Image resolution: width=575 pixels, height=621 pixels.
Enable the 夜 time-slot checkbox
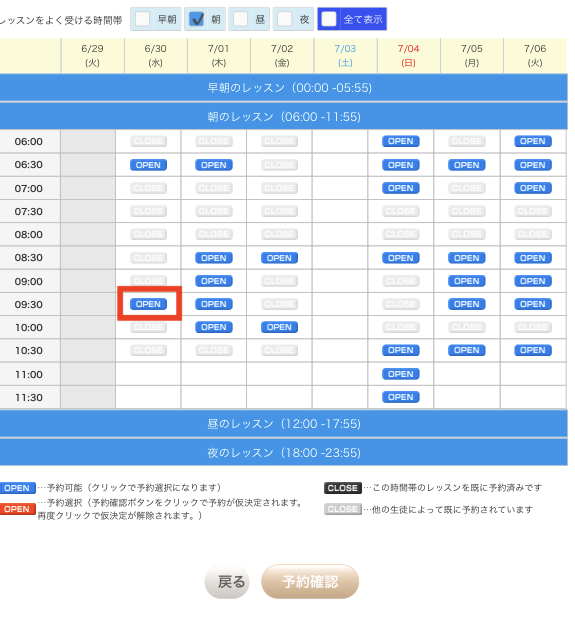coord(285,19)
